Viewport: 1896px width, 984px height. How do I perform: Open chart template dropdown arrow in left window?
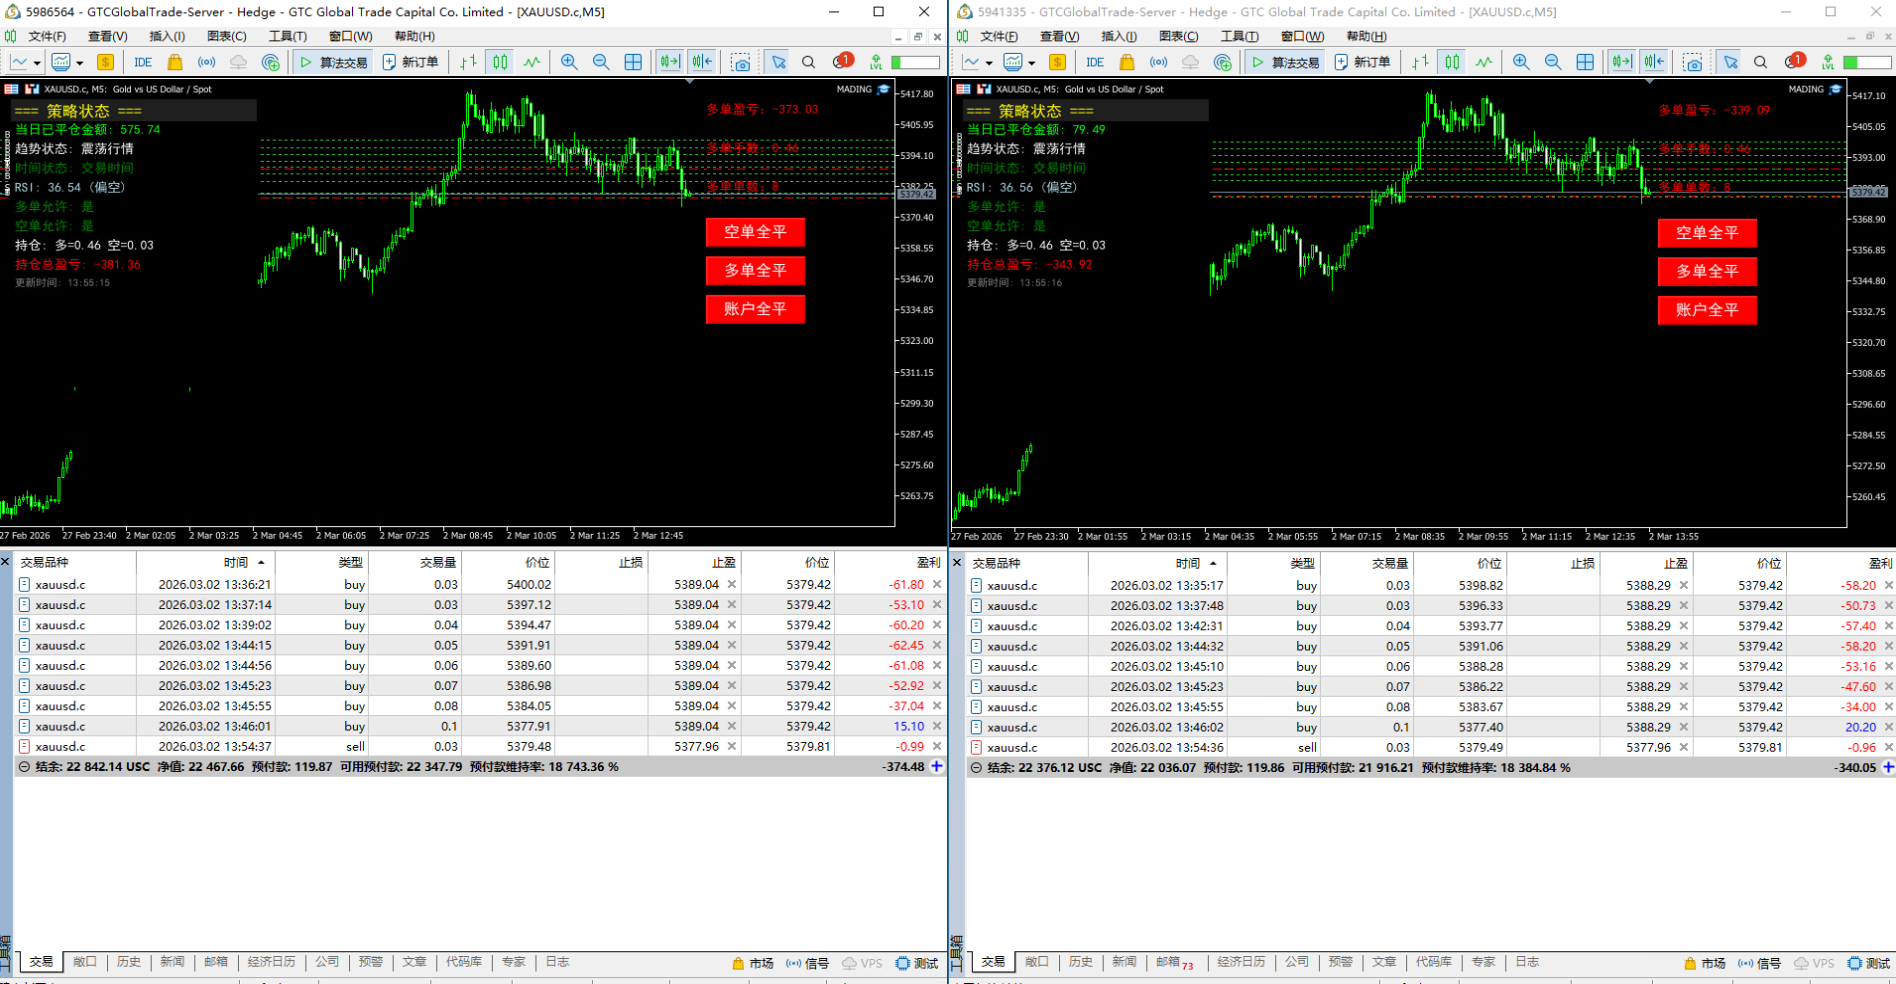coord(79,62)
